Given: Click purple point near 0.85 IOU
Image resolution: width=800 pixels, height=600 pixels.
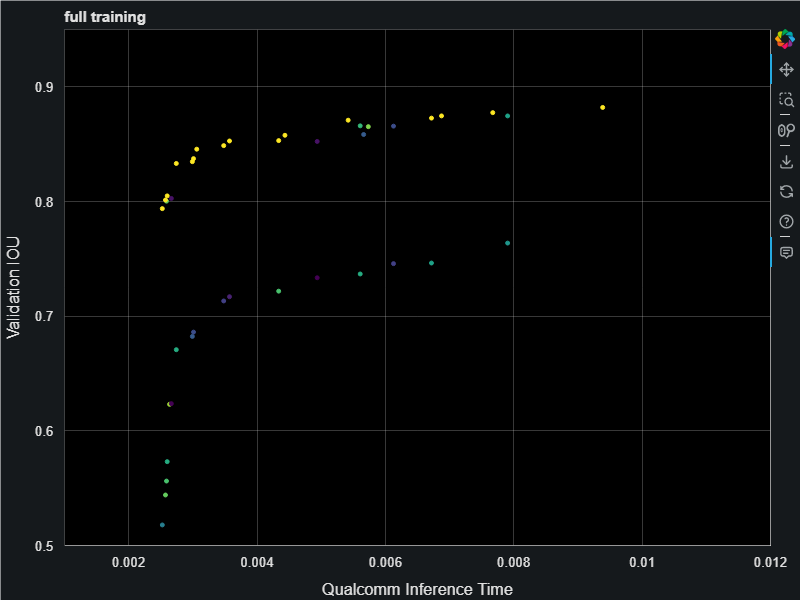Looking at the screenshot, I should coord(317,142).
